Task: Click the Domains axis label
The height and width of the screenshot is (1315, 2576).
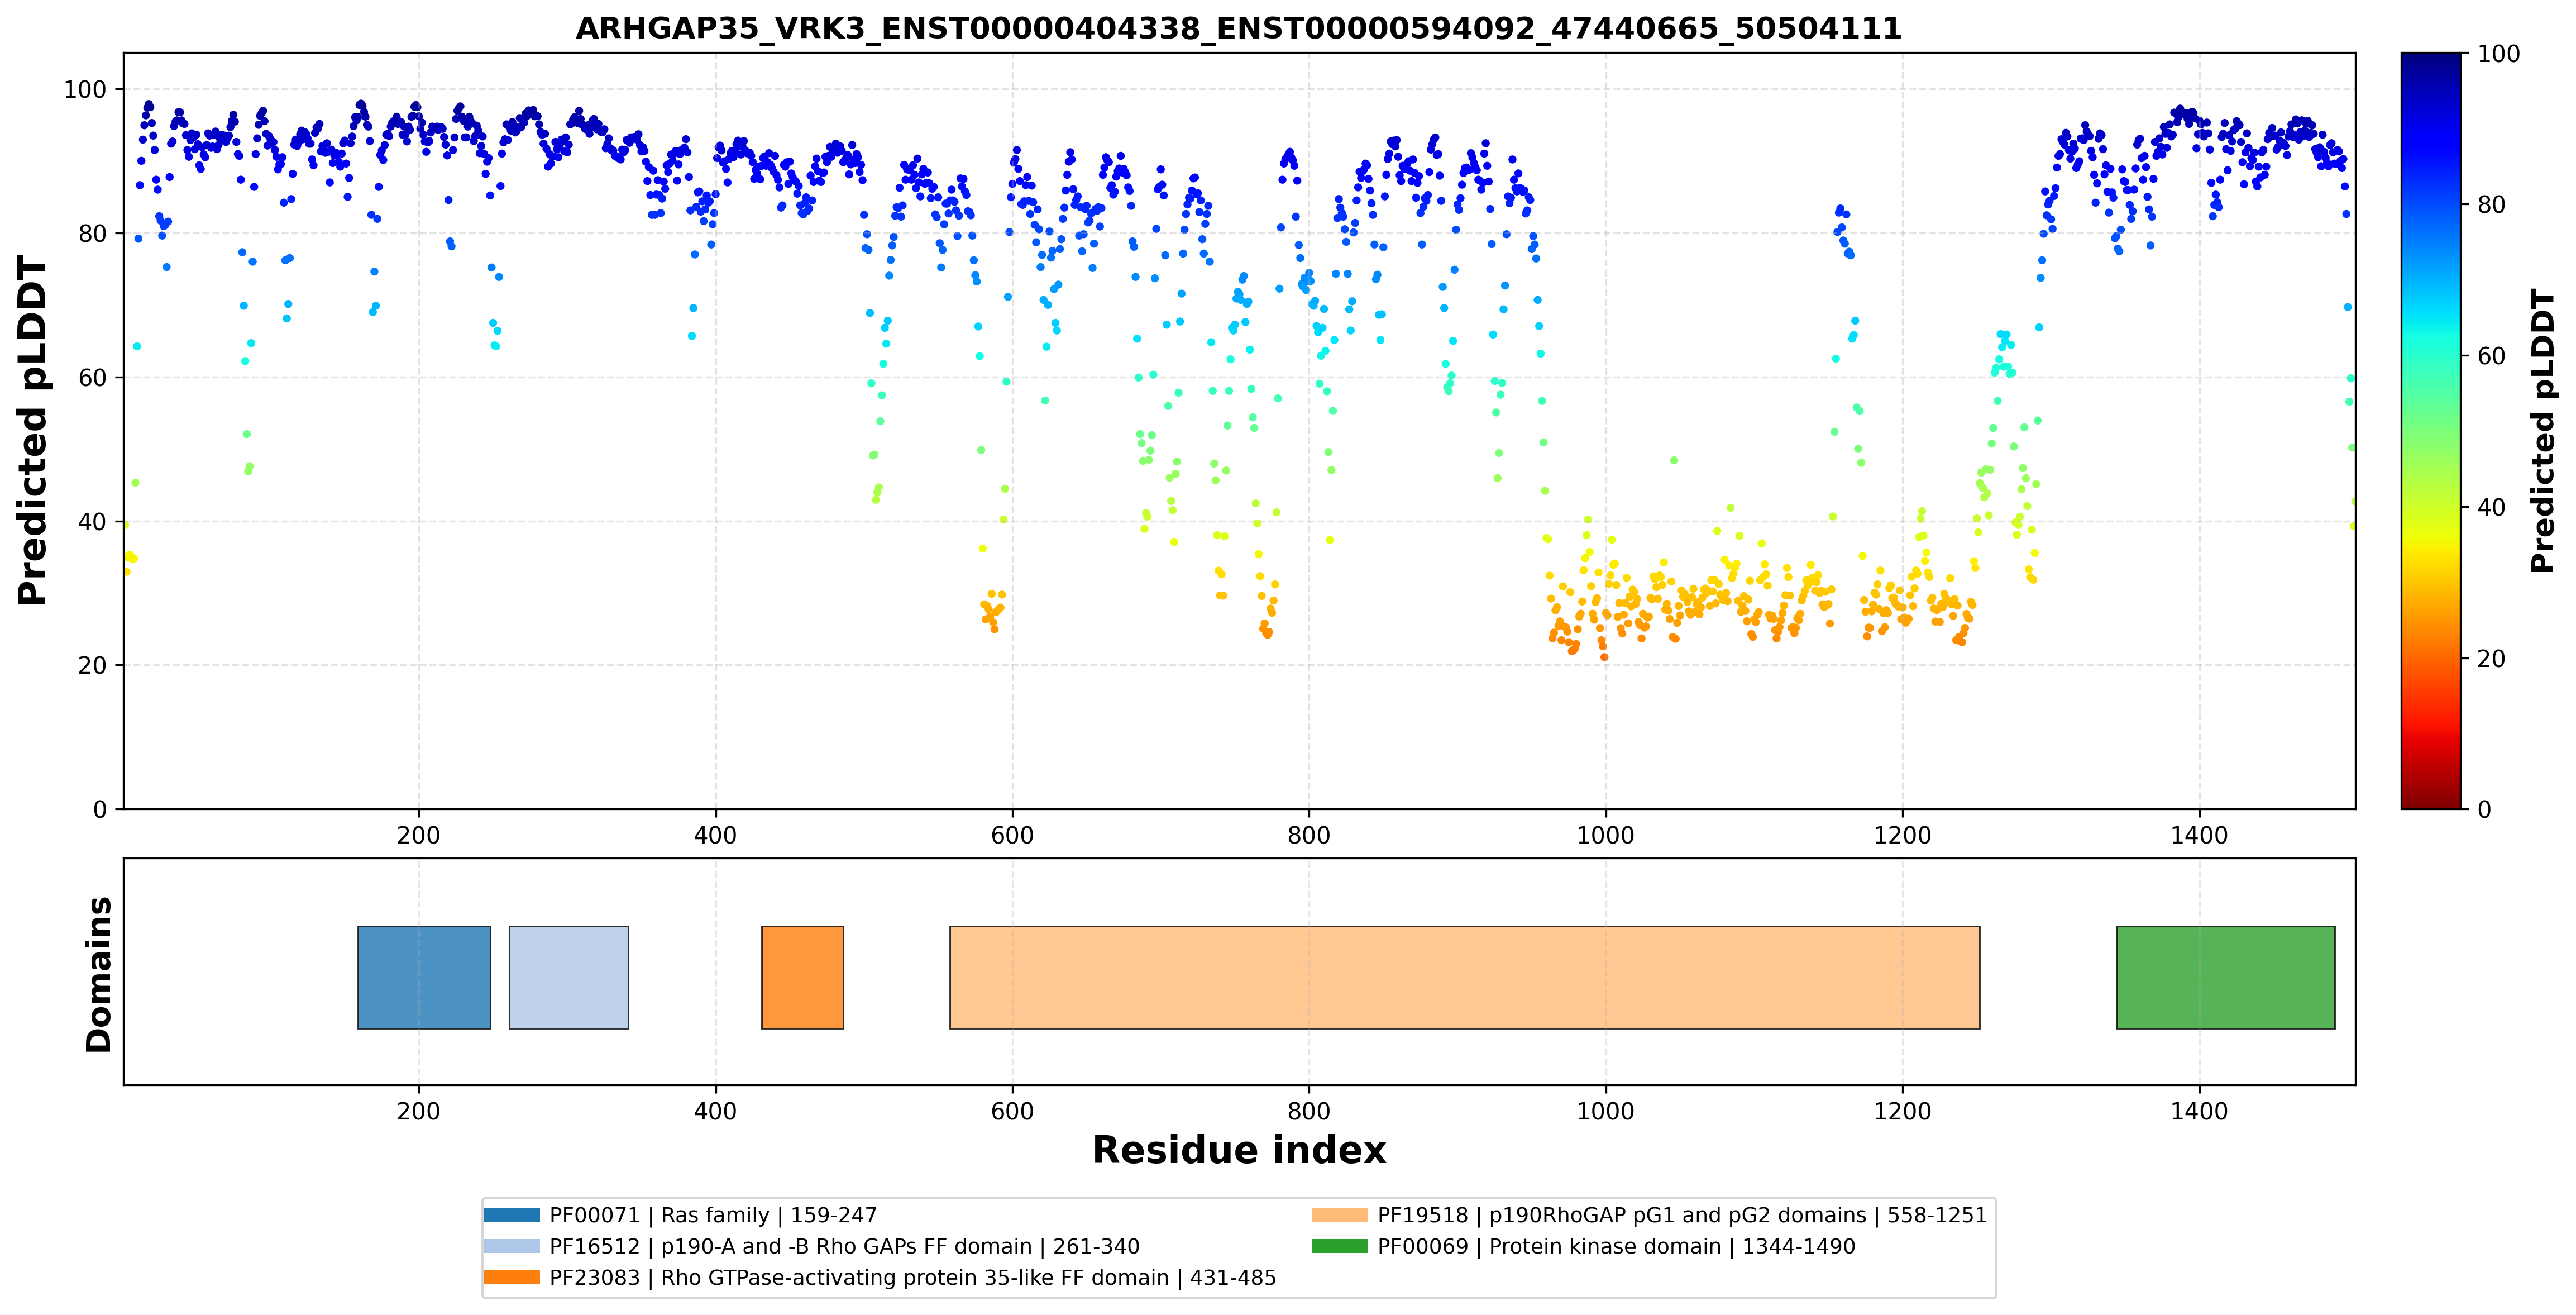Action: [x=98, y=974]
